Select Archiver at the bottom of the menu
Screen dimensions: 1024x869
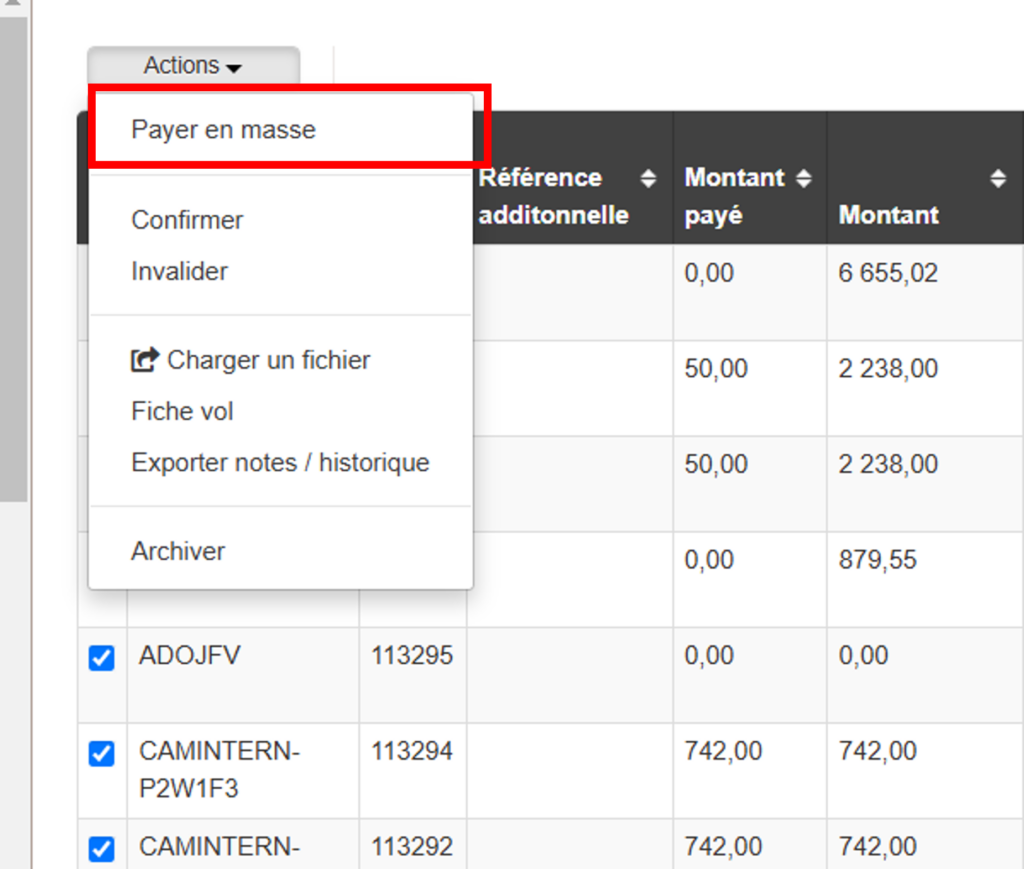(x=178, y=552)
